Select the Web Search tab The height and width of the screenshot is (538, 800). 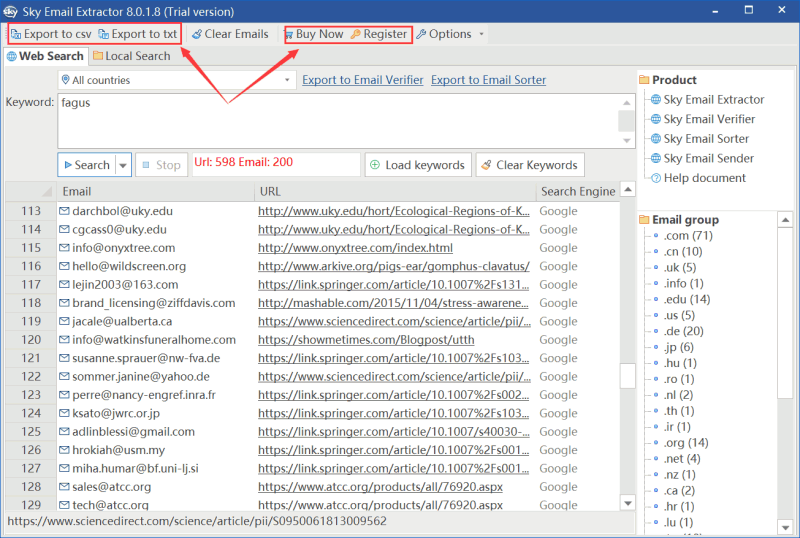coord(45,56)
